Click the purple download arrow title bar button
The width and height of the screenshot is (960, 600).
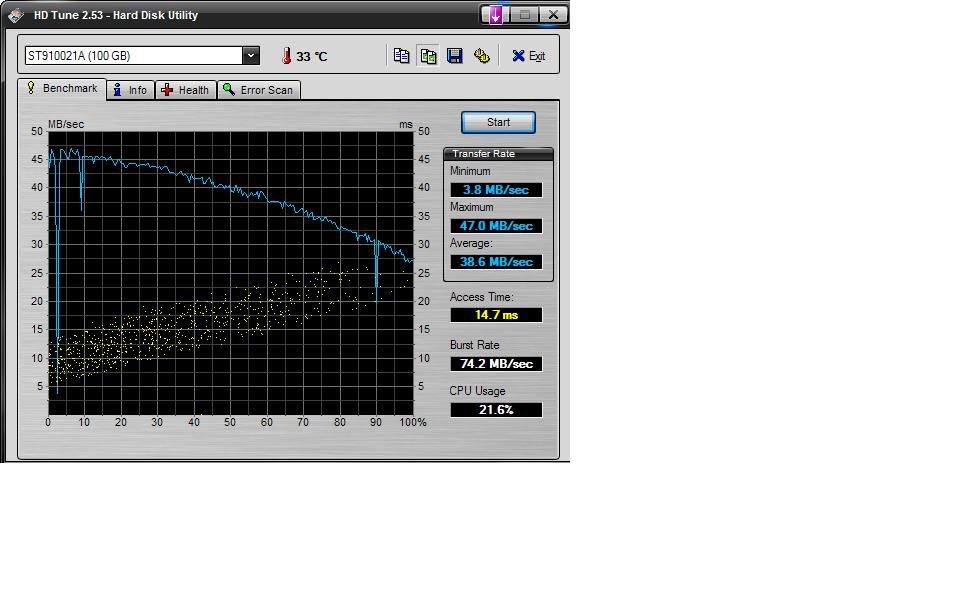point(495,14)
